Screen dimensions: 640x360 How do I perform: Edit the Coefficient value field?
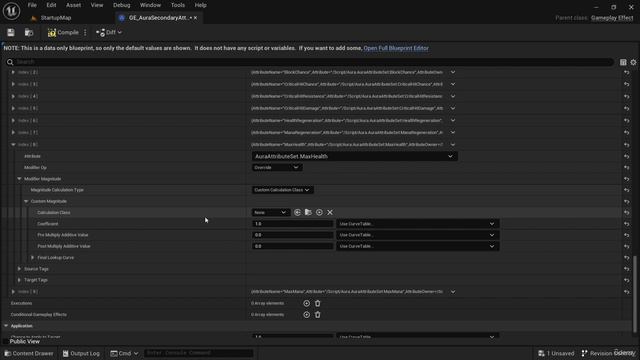pos(292,224)
